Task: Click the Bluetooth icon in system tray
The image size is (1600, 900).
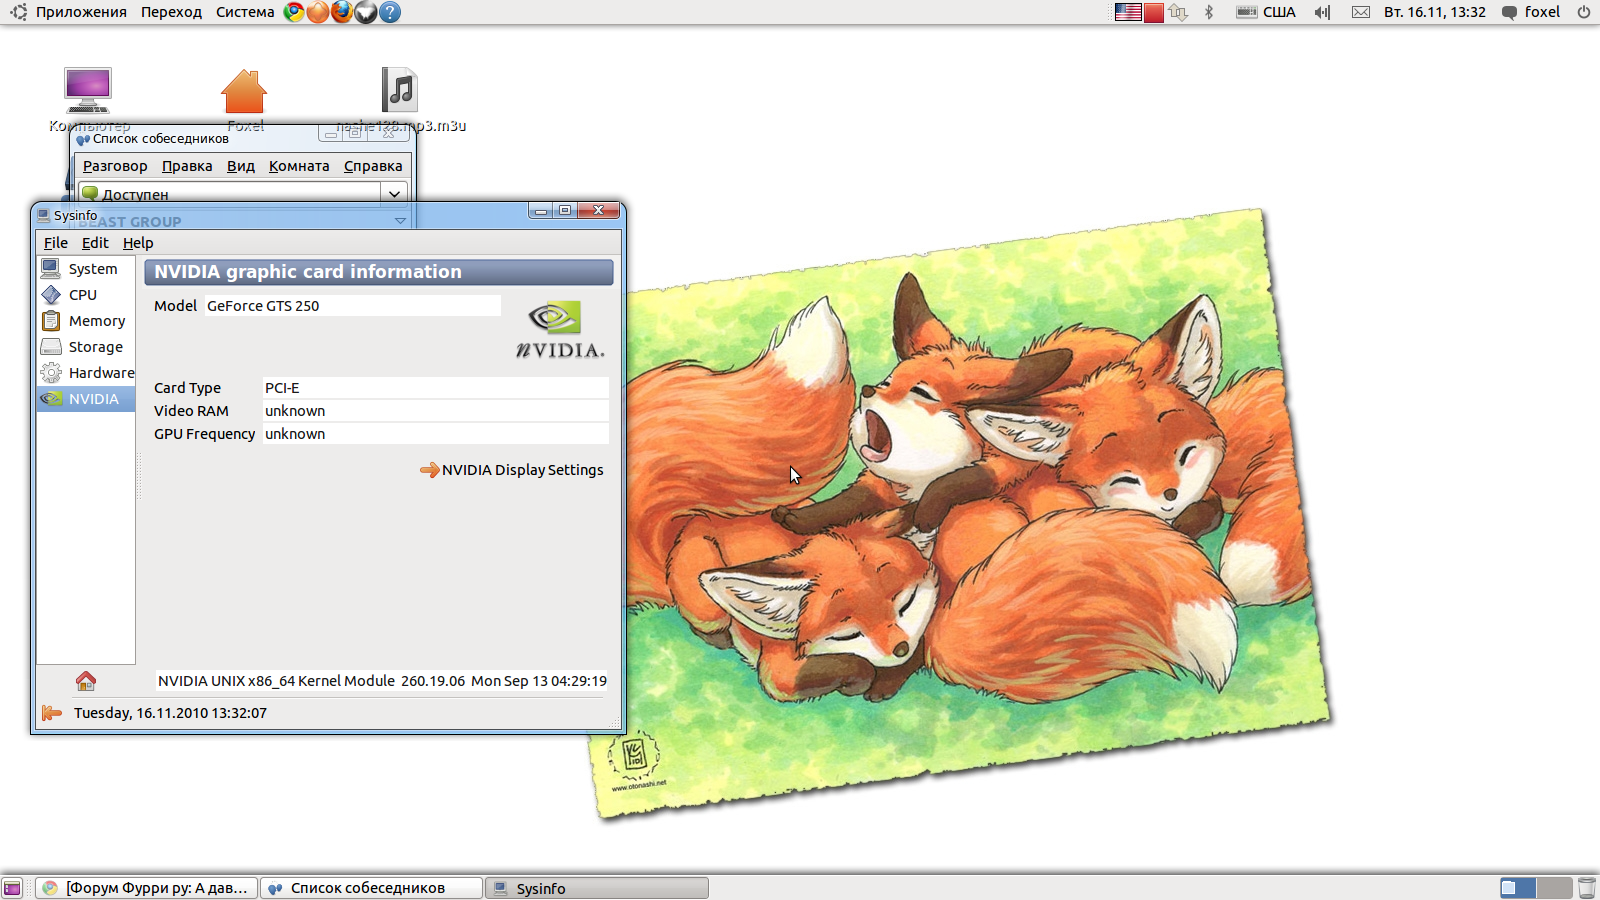Action: click(1208, 12)
